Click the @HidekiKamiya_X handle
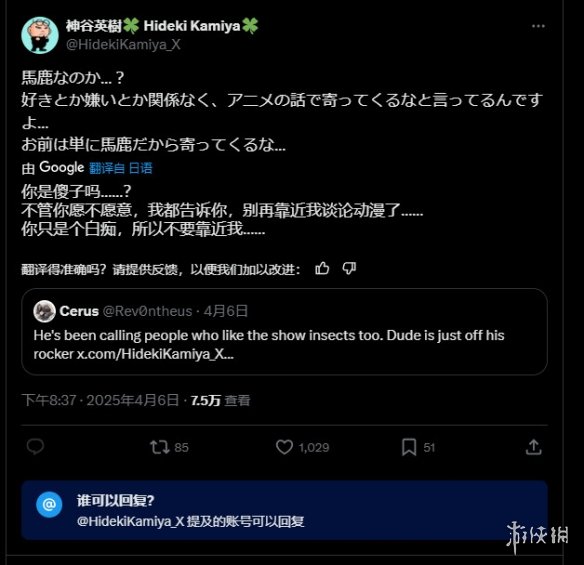Screen dimensions: 584x565 (x=123, y=45)
